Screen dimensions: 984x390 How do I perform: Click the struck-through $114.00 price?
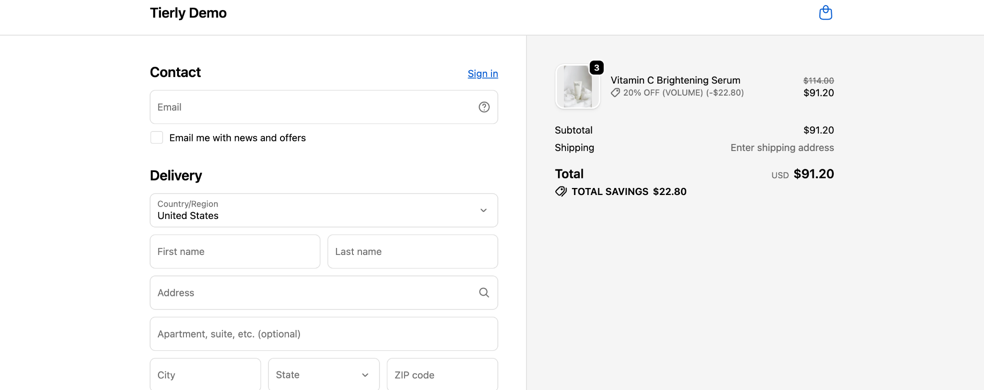818,80
